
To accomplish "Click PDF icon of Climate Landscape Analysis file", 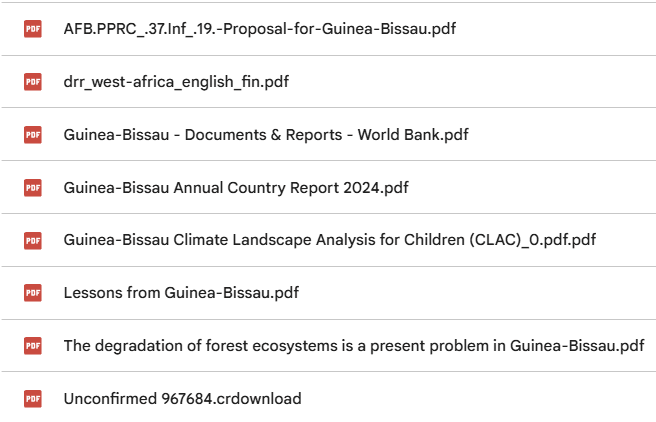I will tap(33, 240).
